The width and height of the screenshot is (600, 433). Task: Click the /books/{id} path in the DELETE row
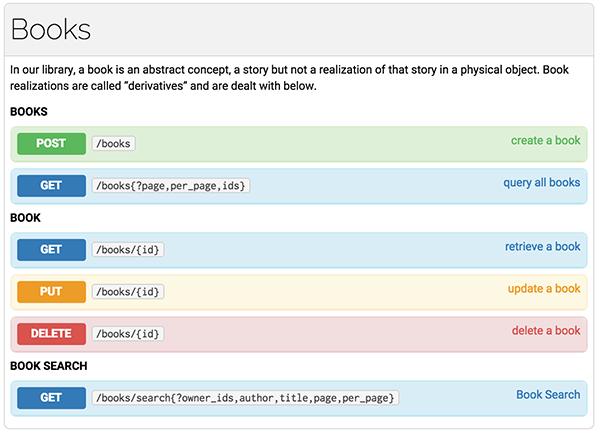tap(127, 333)
